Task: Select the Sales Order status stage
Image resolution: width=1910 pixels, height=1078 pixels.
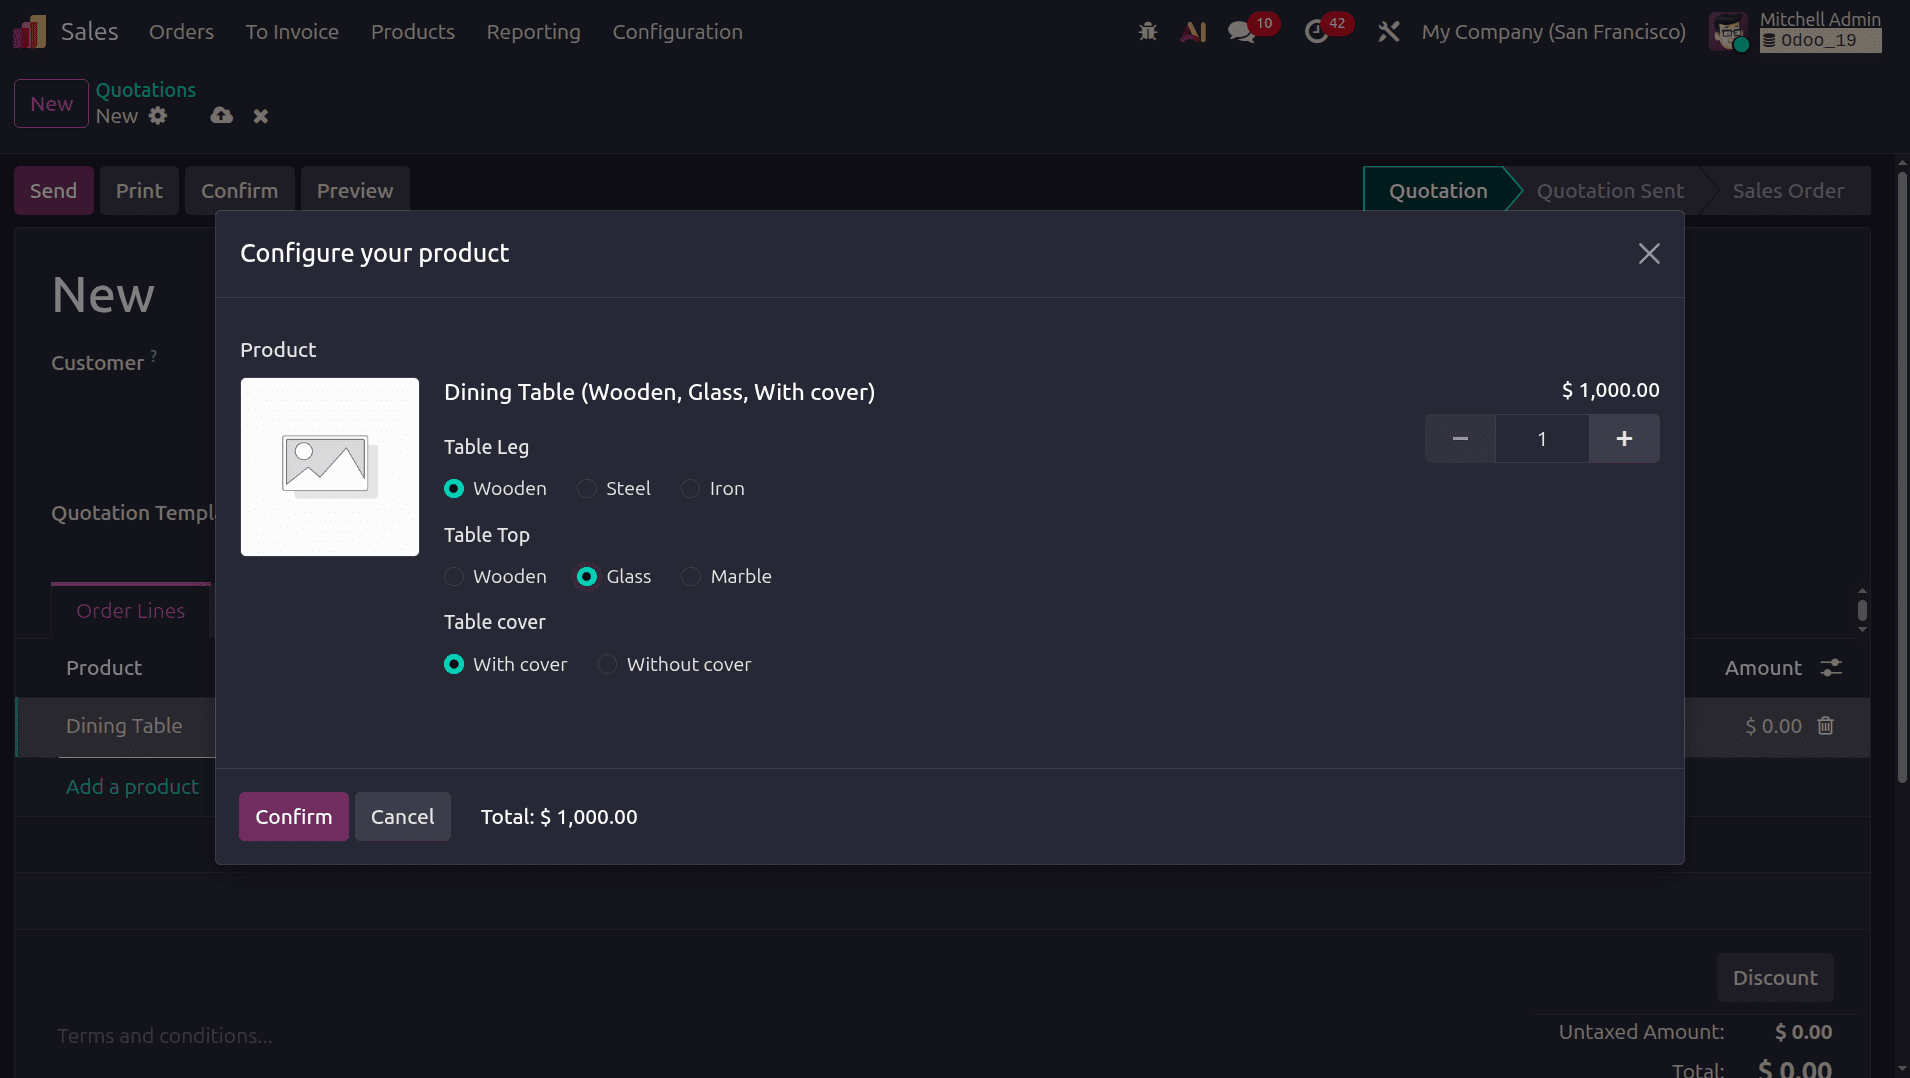Action: pyautogui.click(x=1788, y=191)
